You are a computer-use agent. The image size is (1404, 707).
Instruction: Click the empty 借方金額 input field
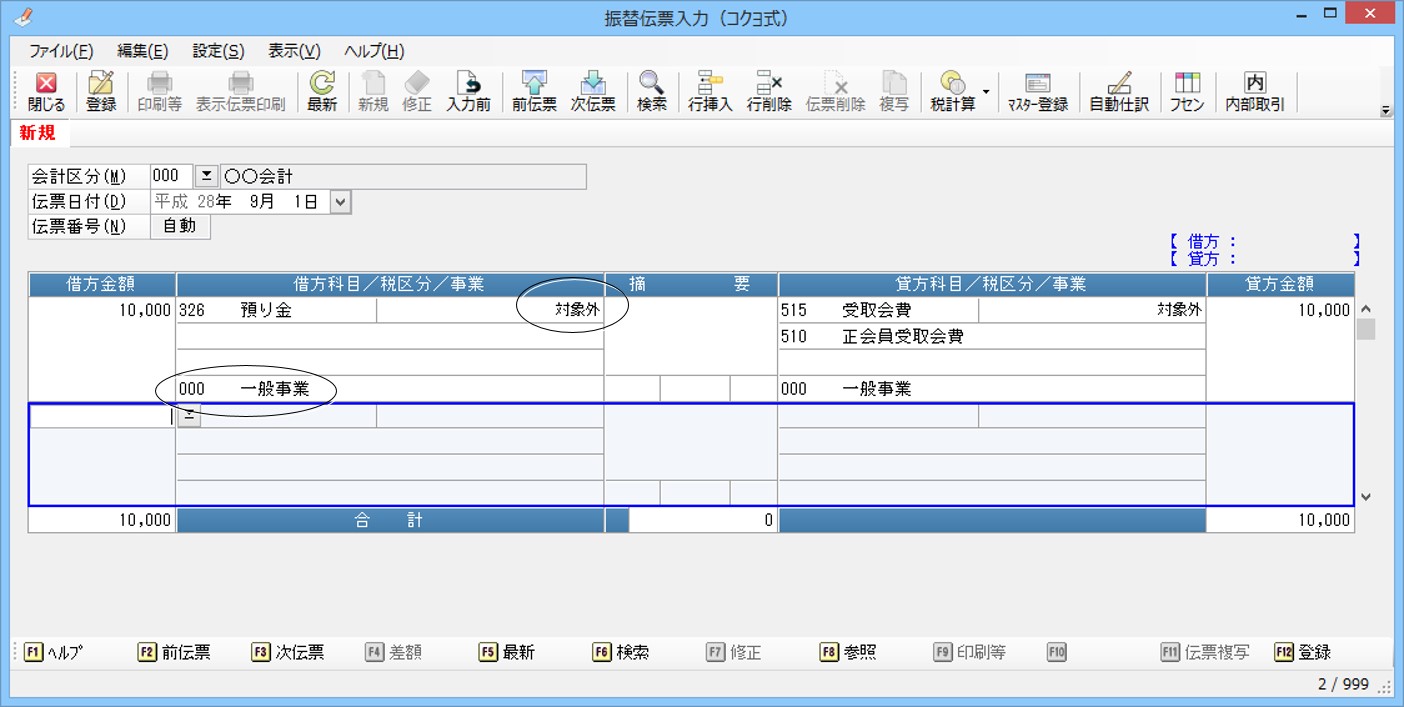pos(102,417)
